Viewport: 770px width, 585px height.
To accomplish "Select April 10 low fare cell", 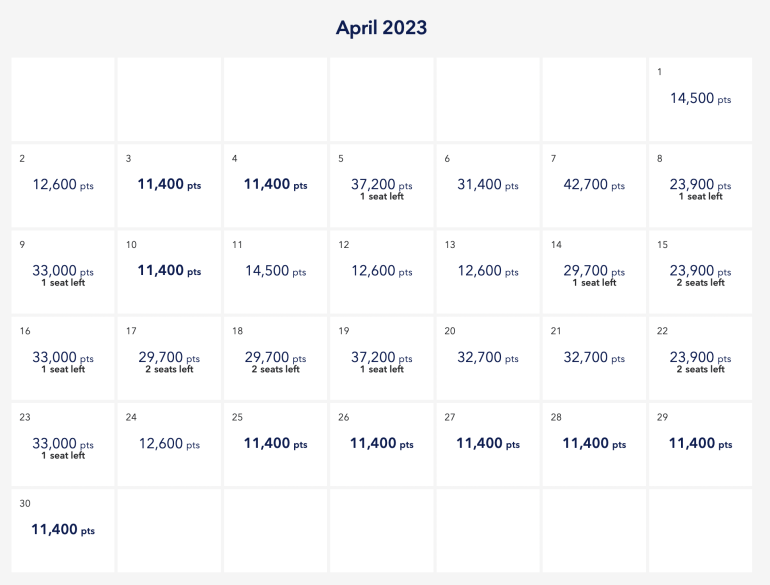I will coord(169,271).
